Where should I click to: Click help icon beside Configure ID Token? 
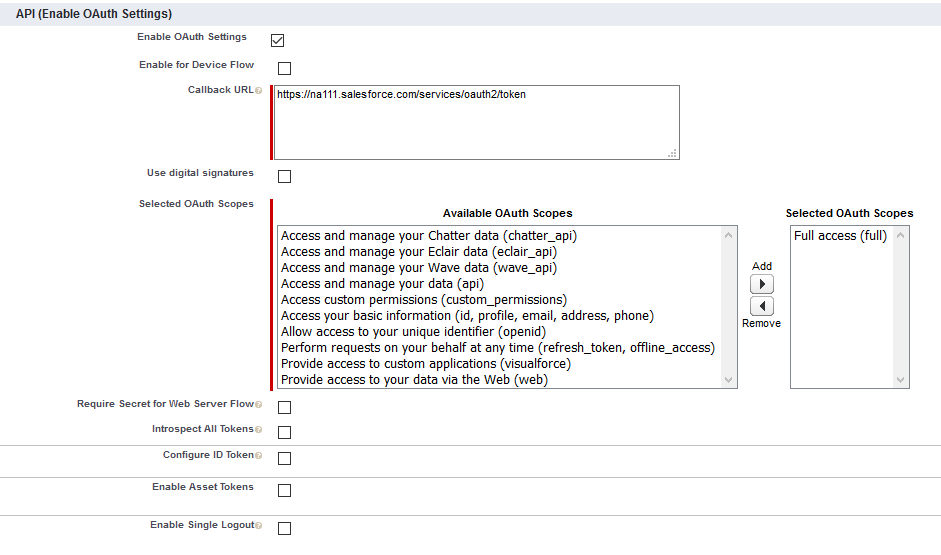pos(258,456)
